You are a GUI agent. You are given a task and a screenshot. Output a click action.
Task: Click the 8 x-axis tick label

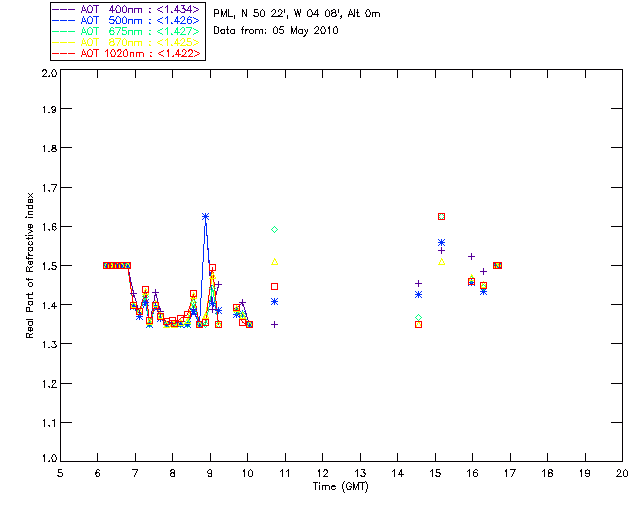[173, 473]
